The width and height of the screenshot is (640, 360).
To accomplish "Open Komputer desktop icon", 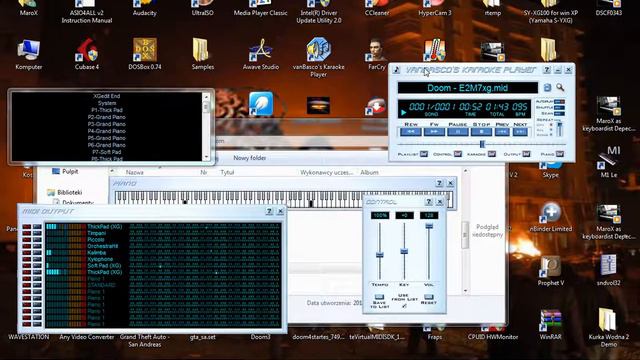I will pyautogui.click(x=29, y=54).
